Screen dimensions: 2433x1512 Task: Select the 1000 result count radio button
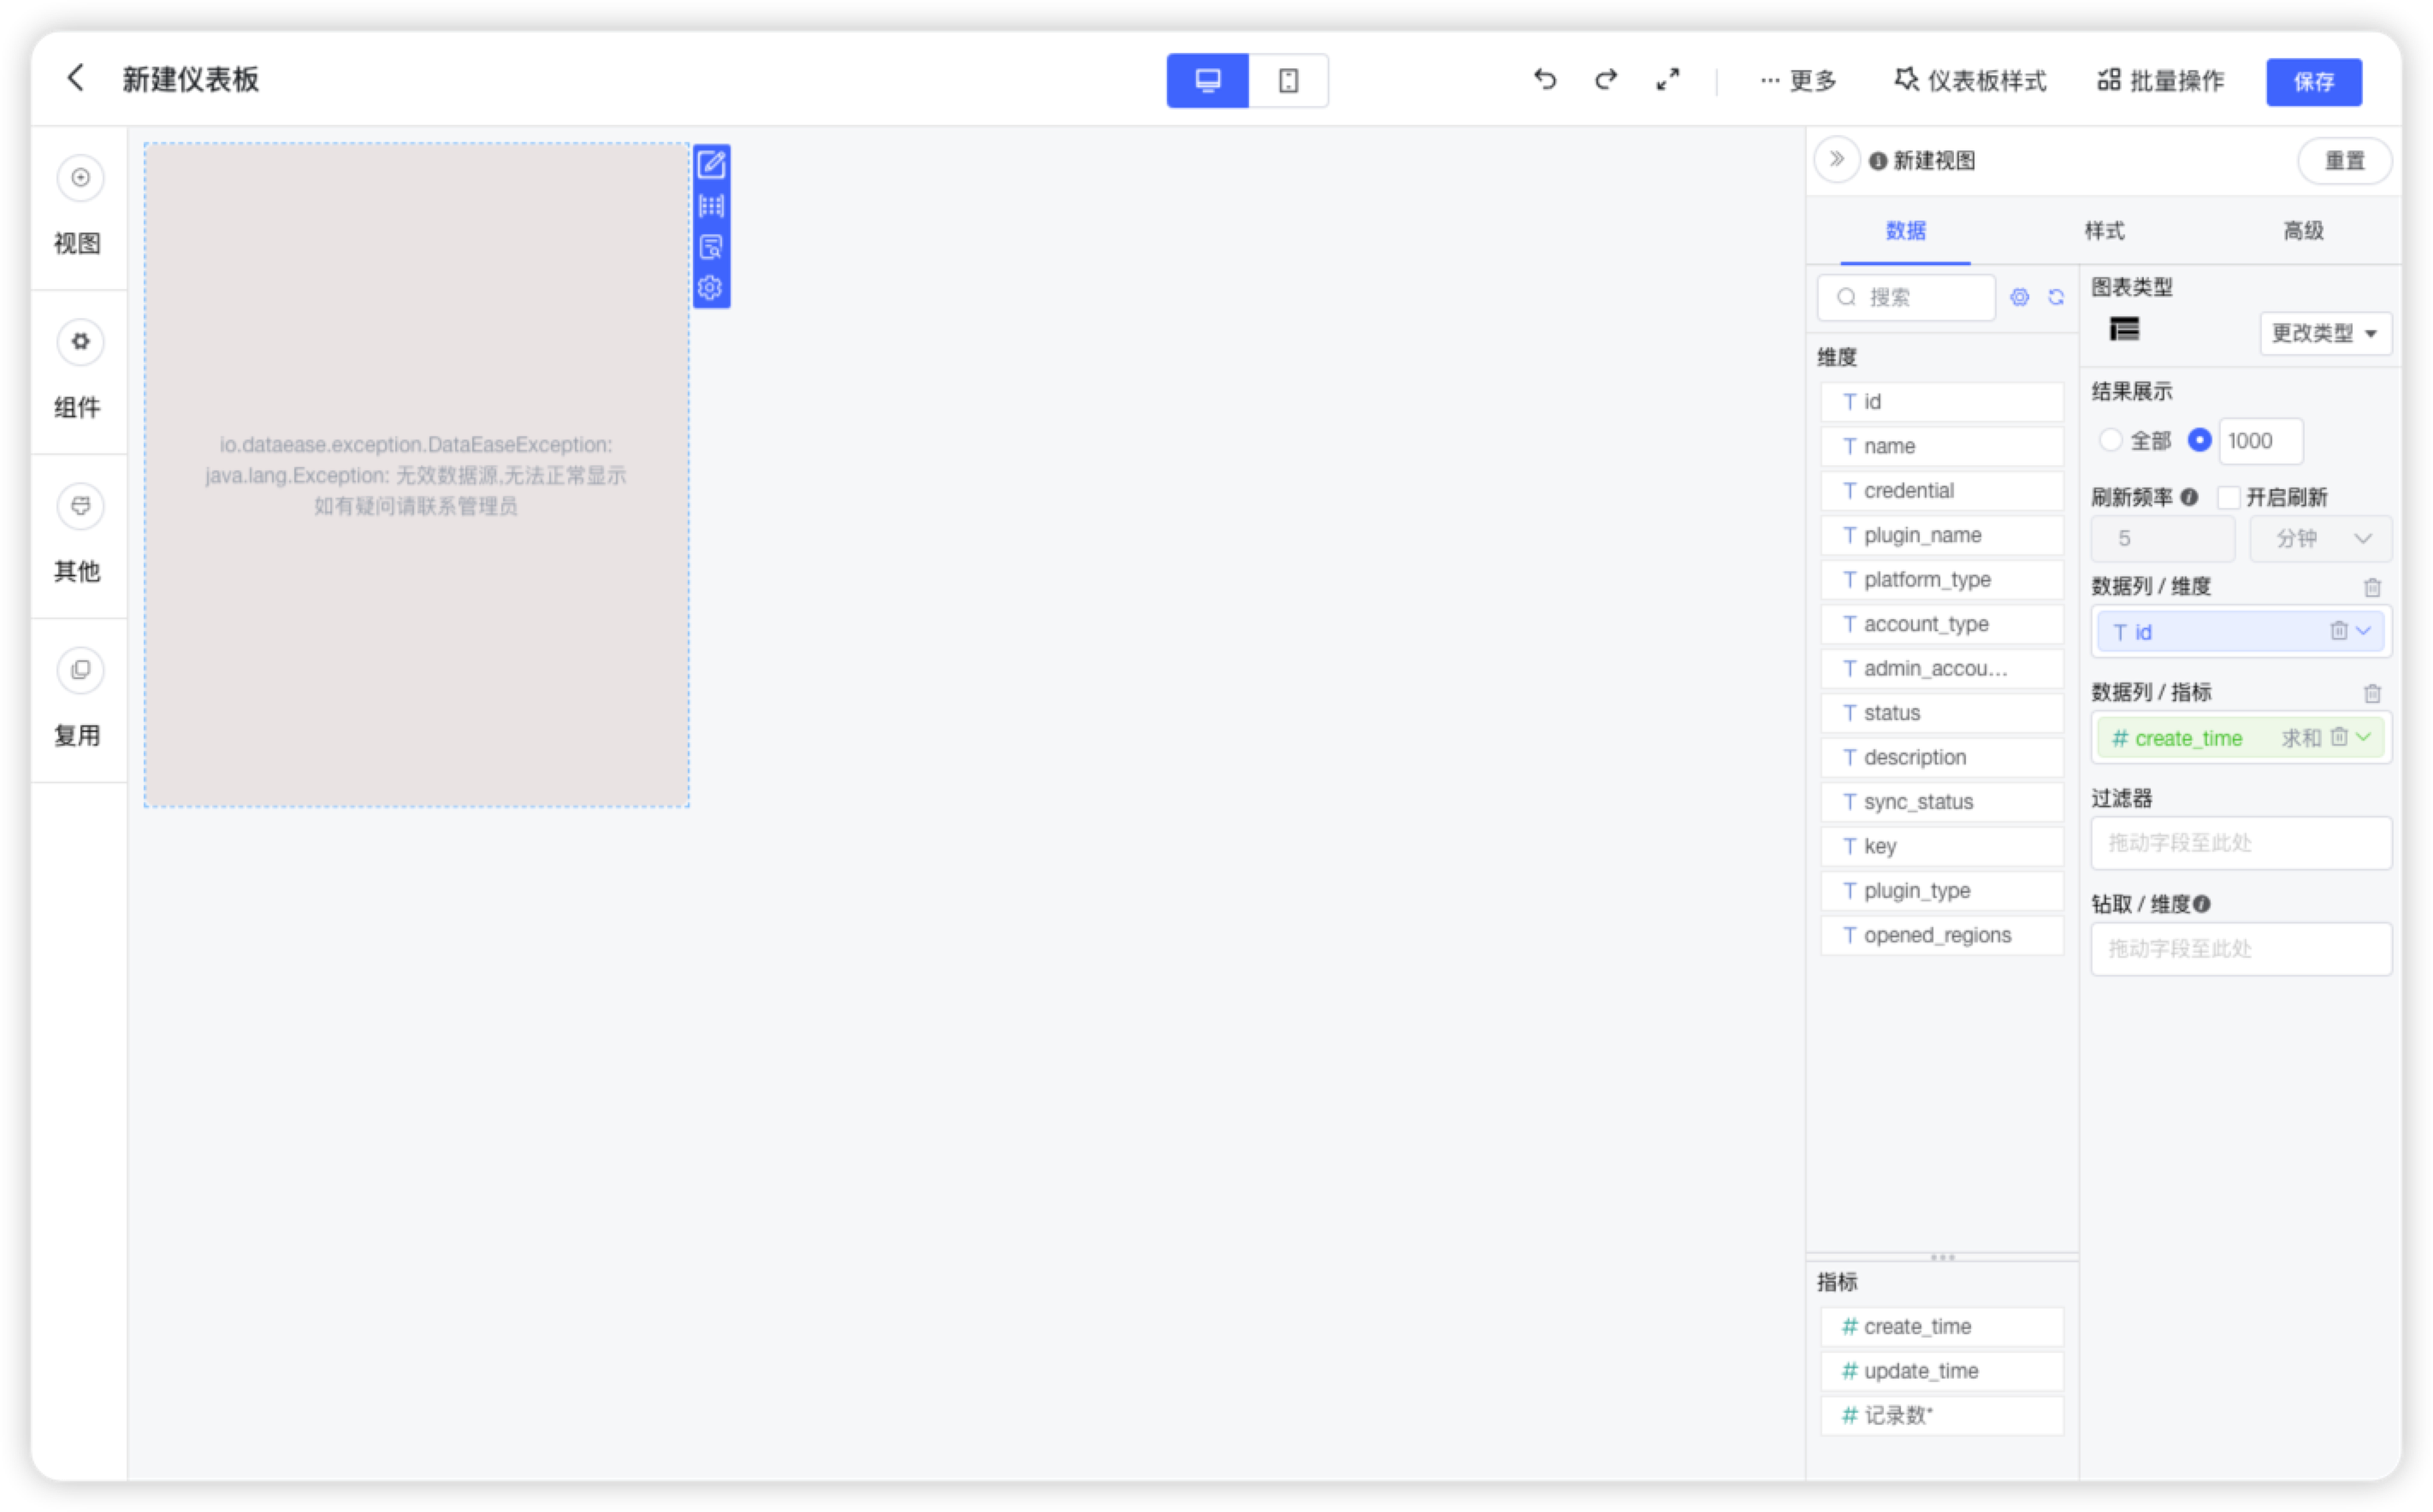coord(2199,440)
